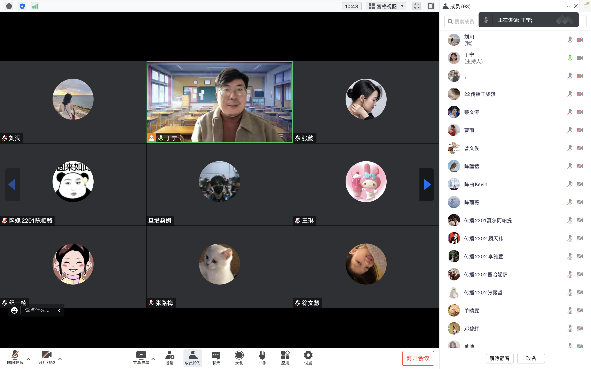Screen dimensions: 591x369
Task: Go to next participants page with right arrow
Action: pos(427,184)
